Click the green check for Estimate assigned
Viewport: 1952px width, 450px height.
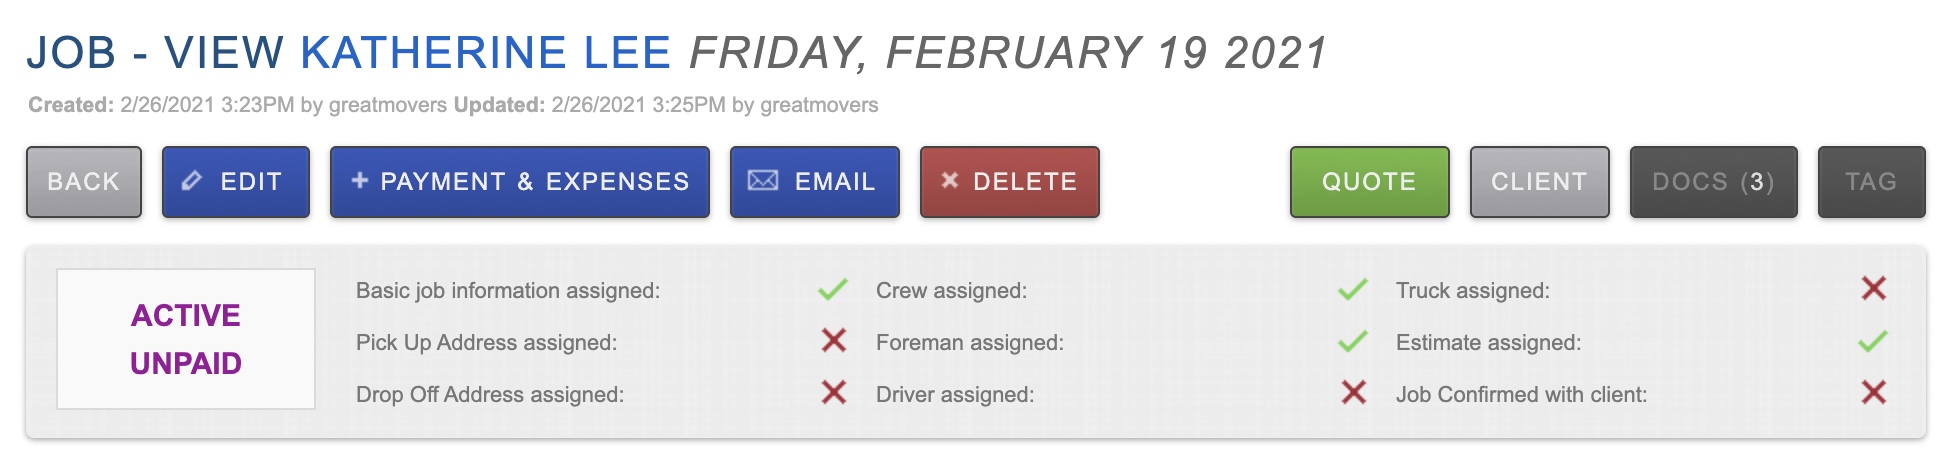click(x=1873, y=342)
